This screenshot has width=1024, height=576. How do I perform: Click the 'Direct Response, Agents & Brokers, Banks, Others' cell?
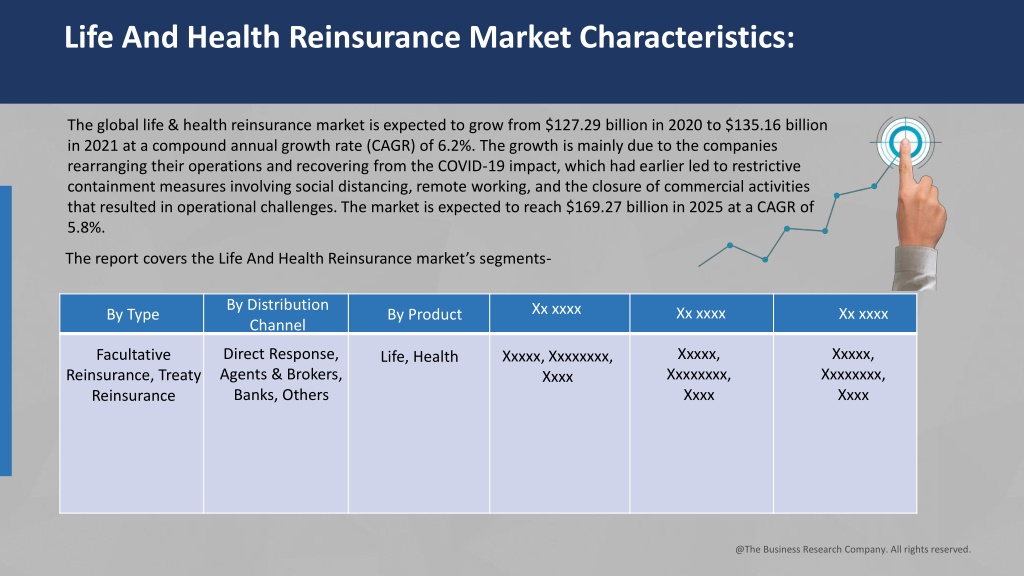tap(276, 423)
